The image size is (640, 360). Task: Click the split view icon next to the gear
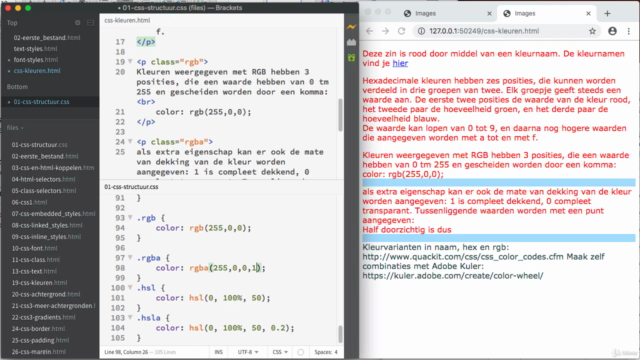(x=91, y=23)
